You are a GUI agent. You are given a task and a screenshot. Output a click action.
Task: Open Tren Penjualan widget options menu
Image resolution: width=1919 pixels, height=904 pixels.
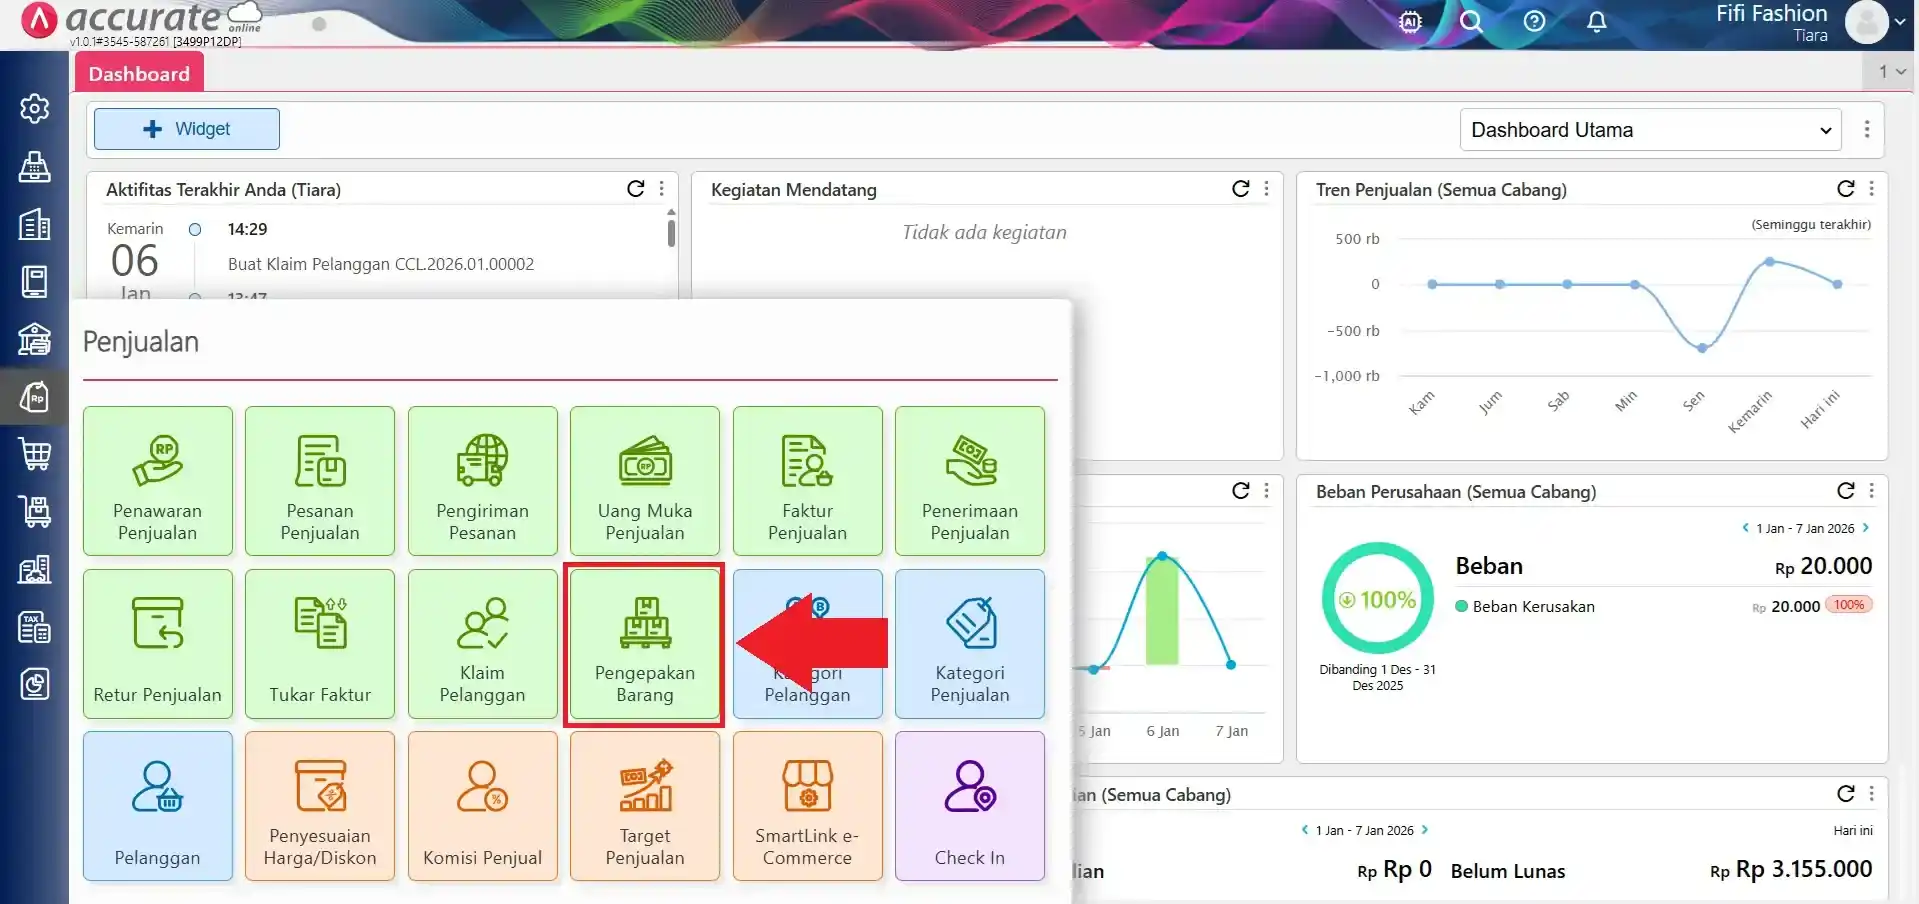pyautogui.click(x=1872, y=189)
